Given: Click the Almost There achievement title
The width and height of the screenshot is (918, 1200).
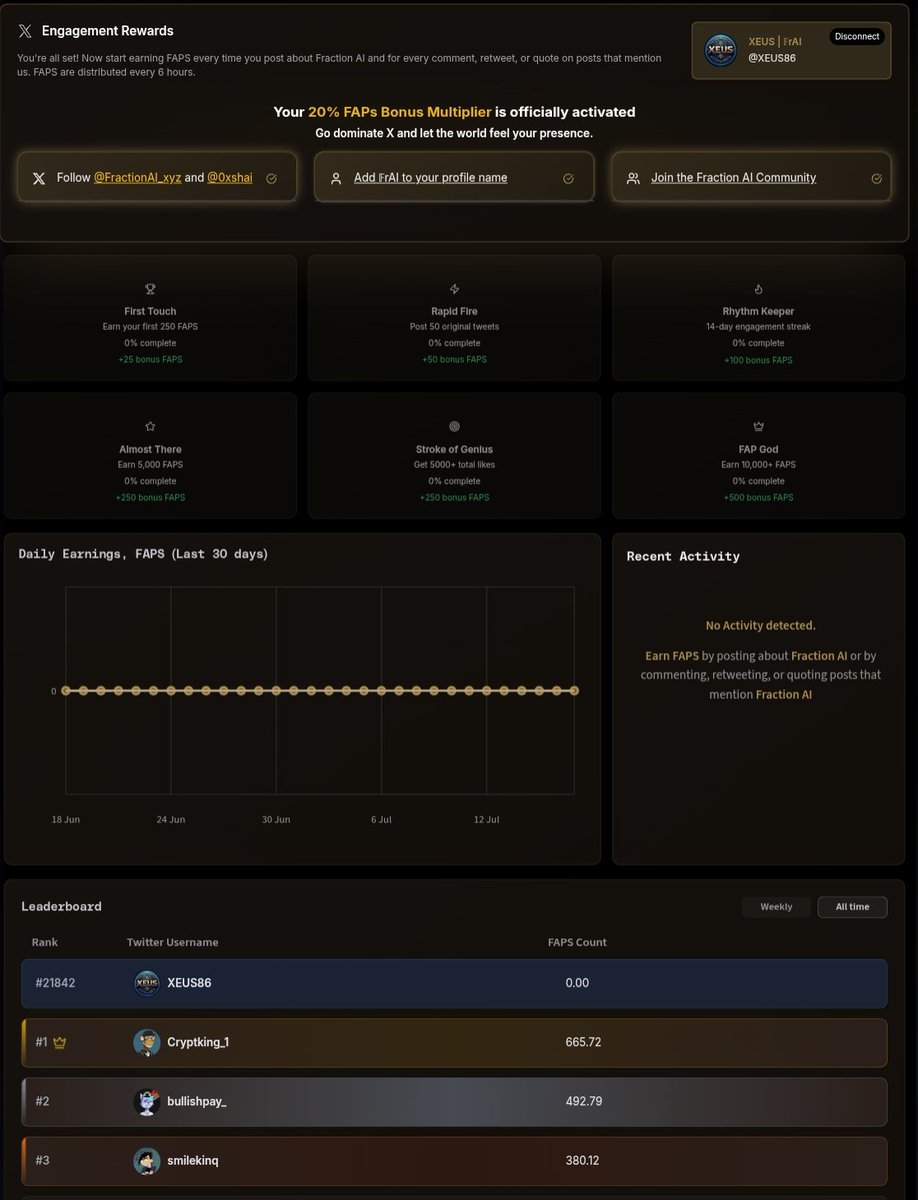Looking at the screenshot, I should click(150, 449).
